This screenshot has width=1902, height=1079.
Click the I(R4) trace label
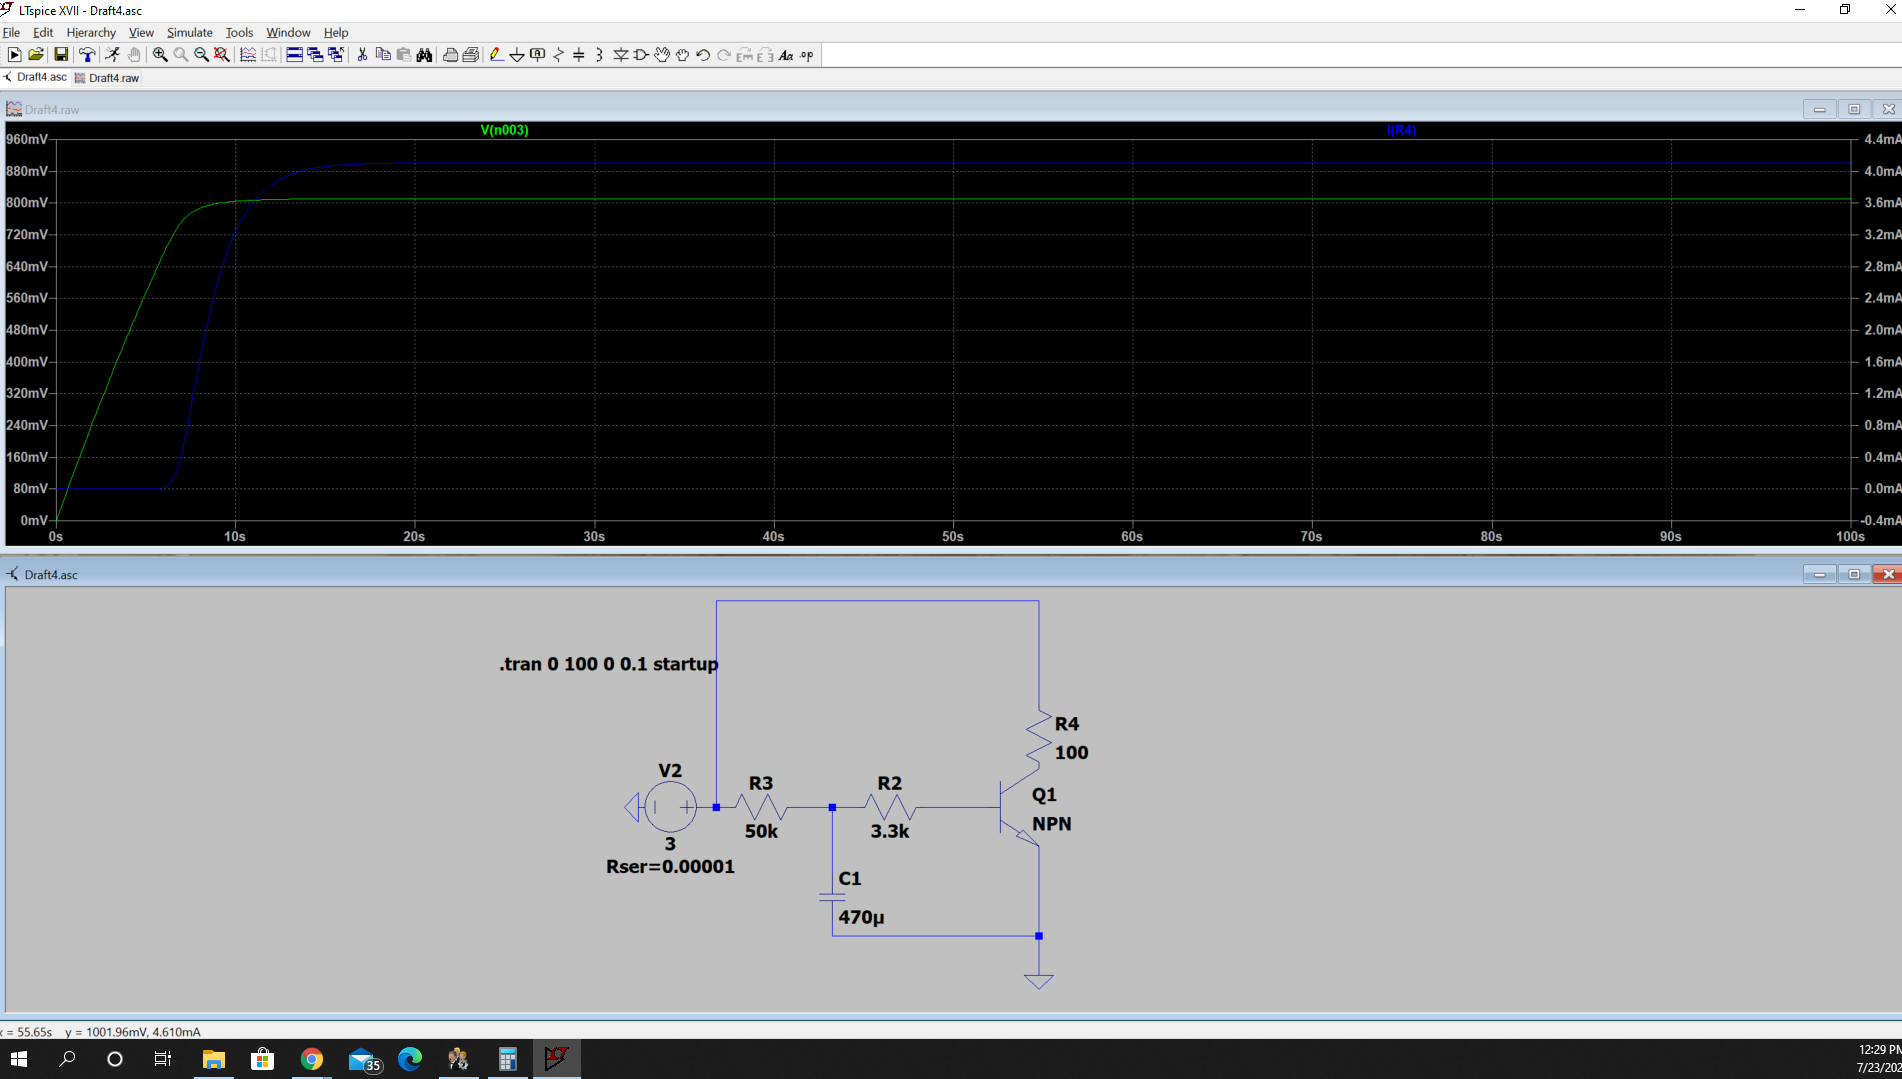tap(1401, 130)
